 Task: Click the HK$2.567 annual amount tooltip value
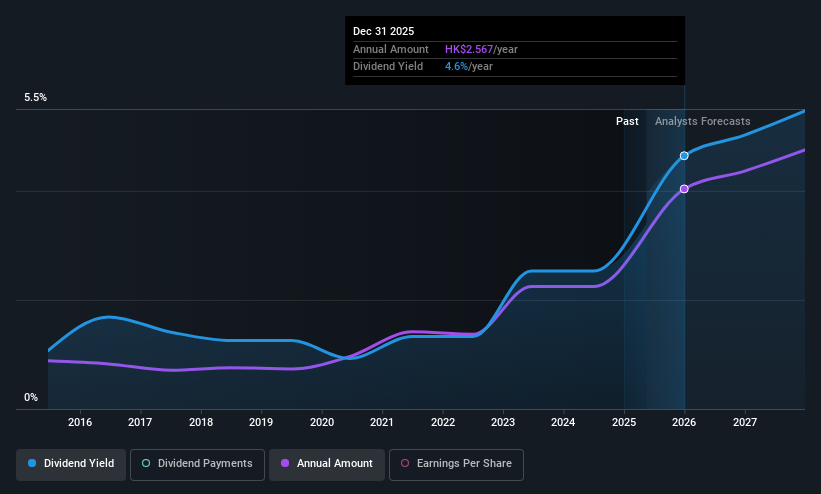point(469,49)
